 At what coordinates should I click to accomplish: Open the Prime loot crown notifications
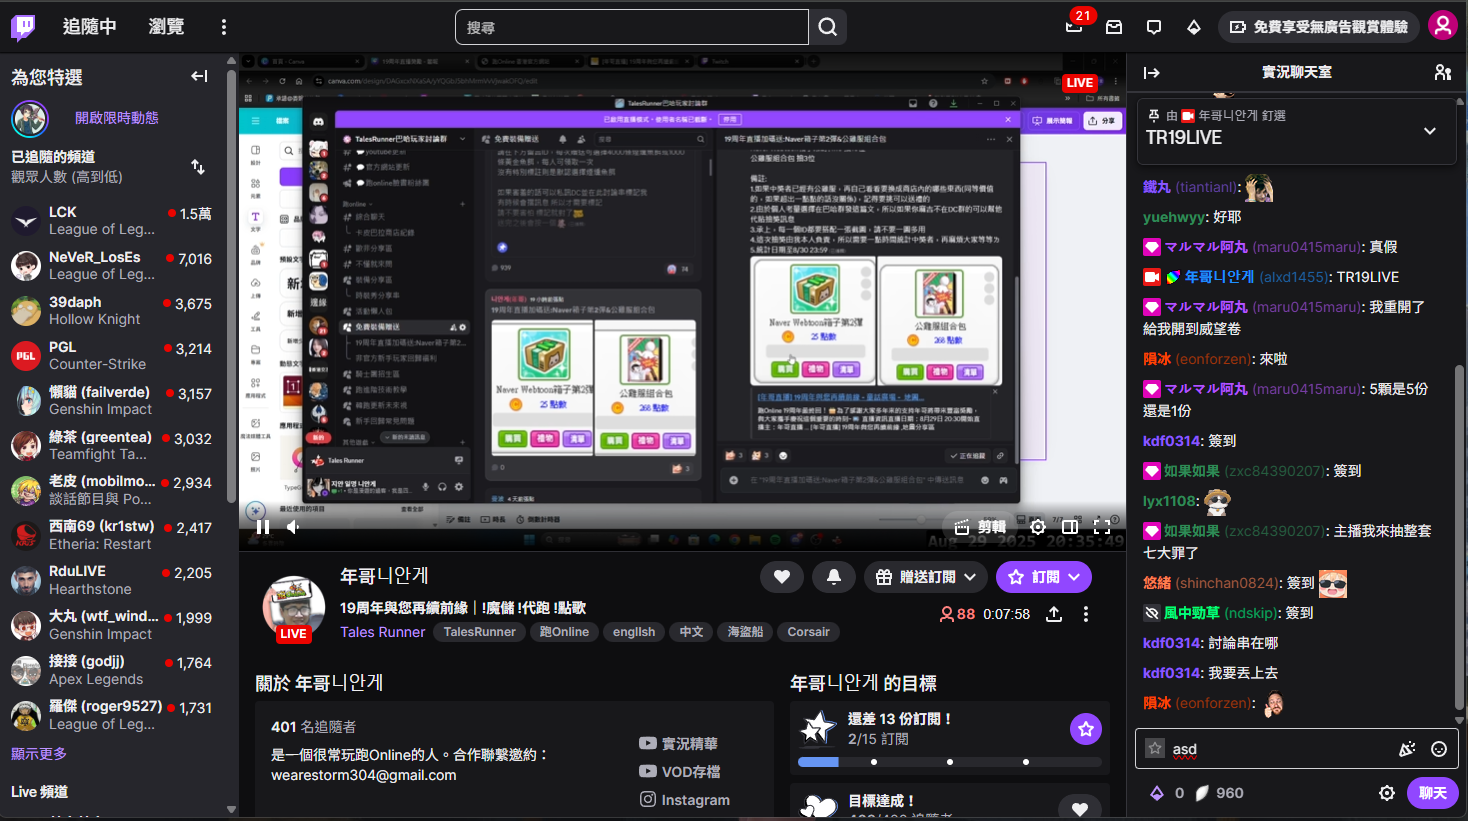coord(1074,27)
